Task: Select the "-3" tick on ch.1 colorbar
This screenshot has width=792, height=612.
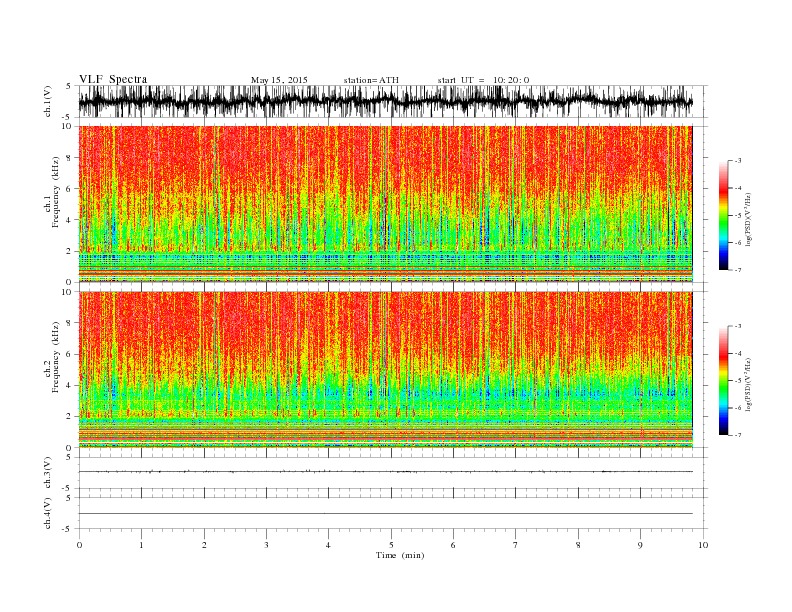Action: [x=737, y=161]
